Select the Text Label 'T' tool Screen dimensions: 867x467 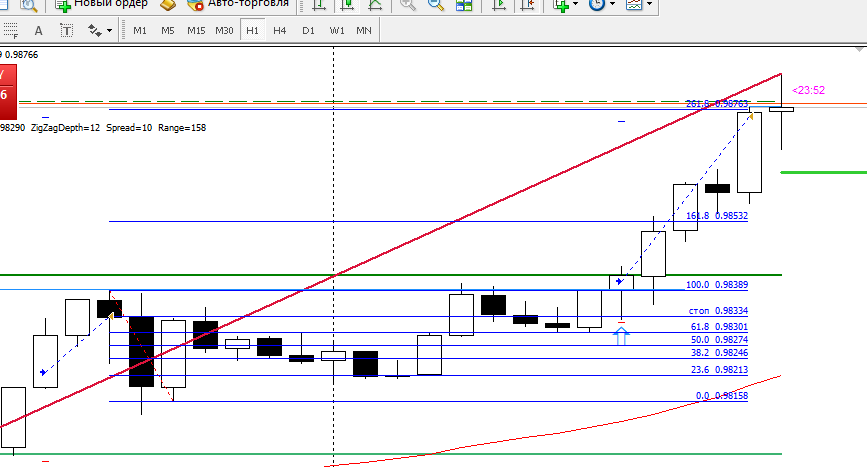click(66, 30)
